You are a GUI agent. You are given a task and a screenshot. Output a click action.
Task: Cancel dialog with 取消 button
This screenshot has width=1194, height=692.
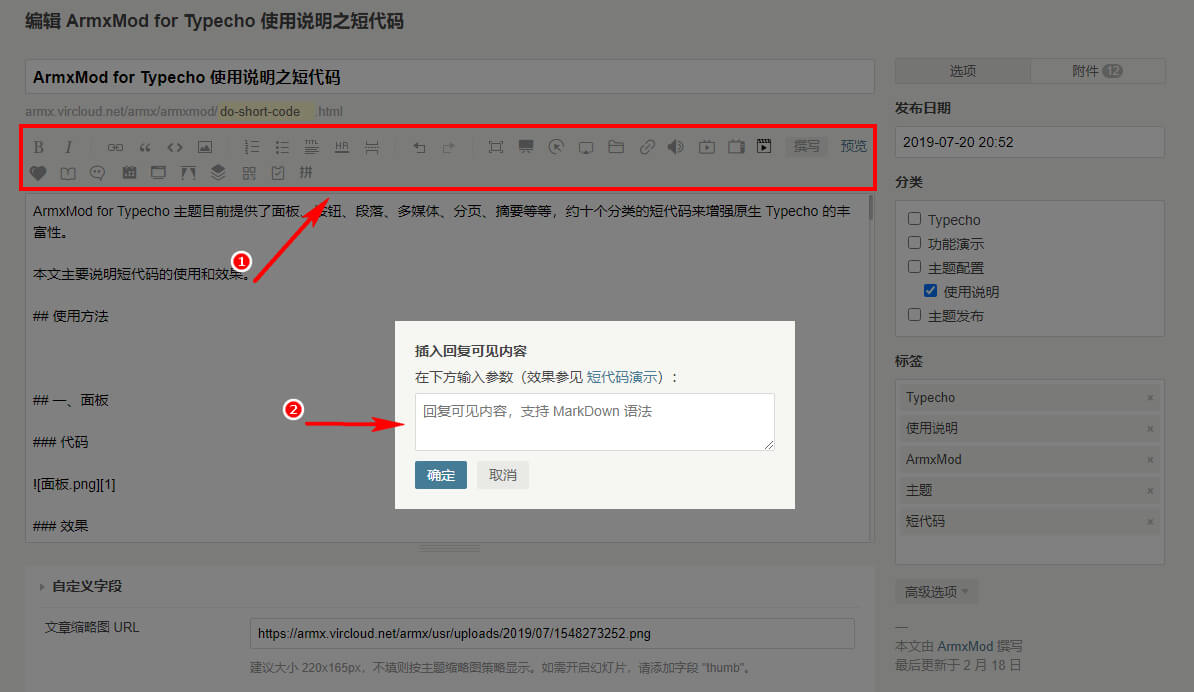coord(503,475)
